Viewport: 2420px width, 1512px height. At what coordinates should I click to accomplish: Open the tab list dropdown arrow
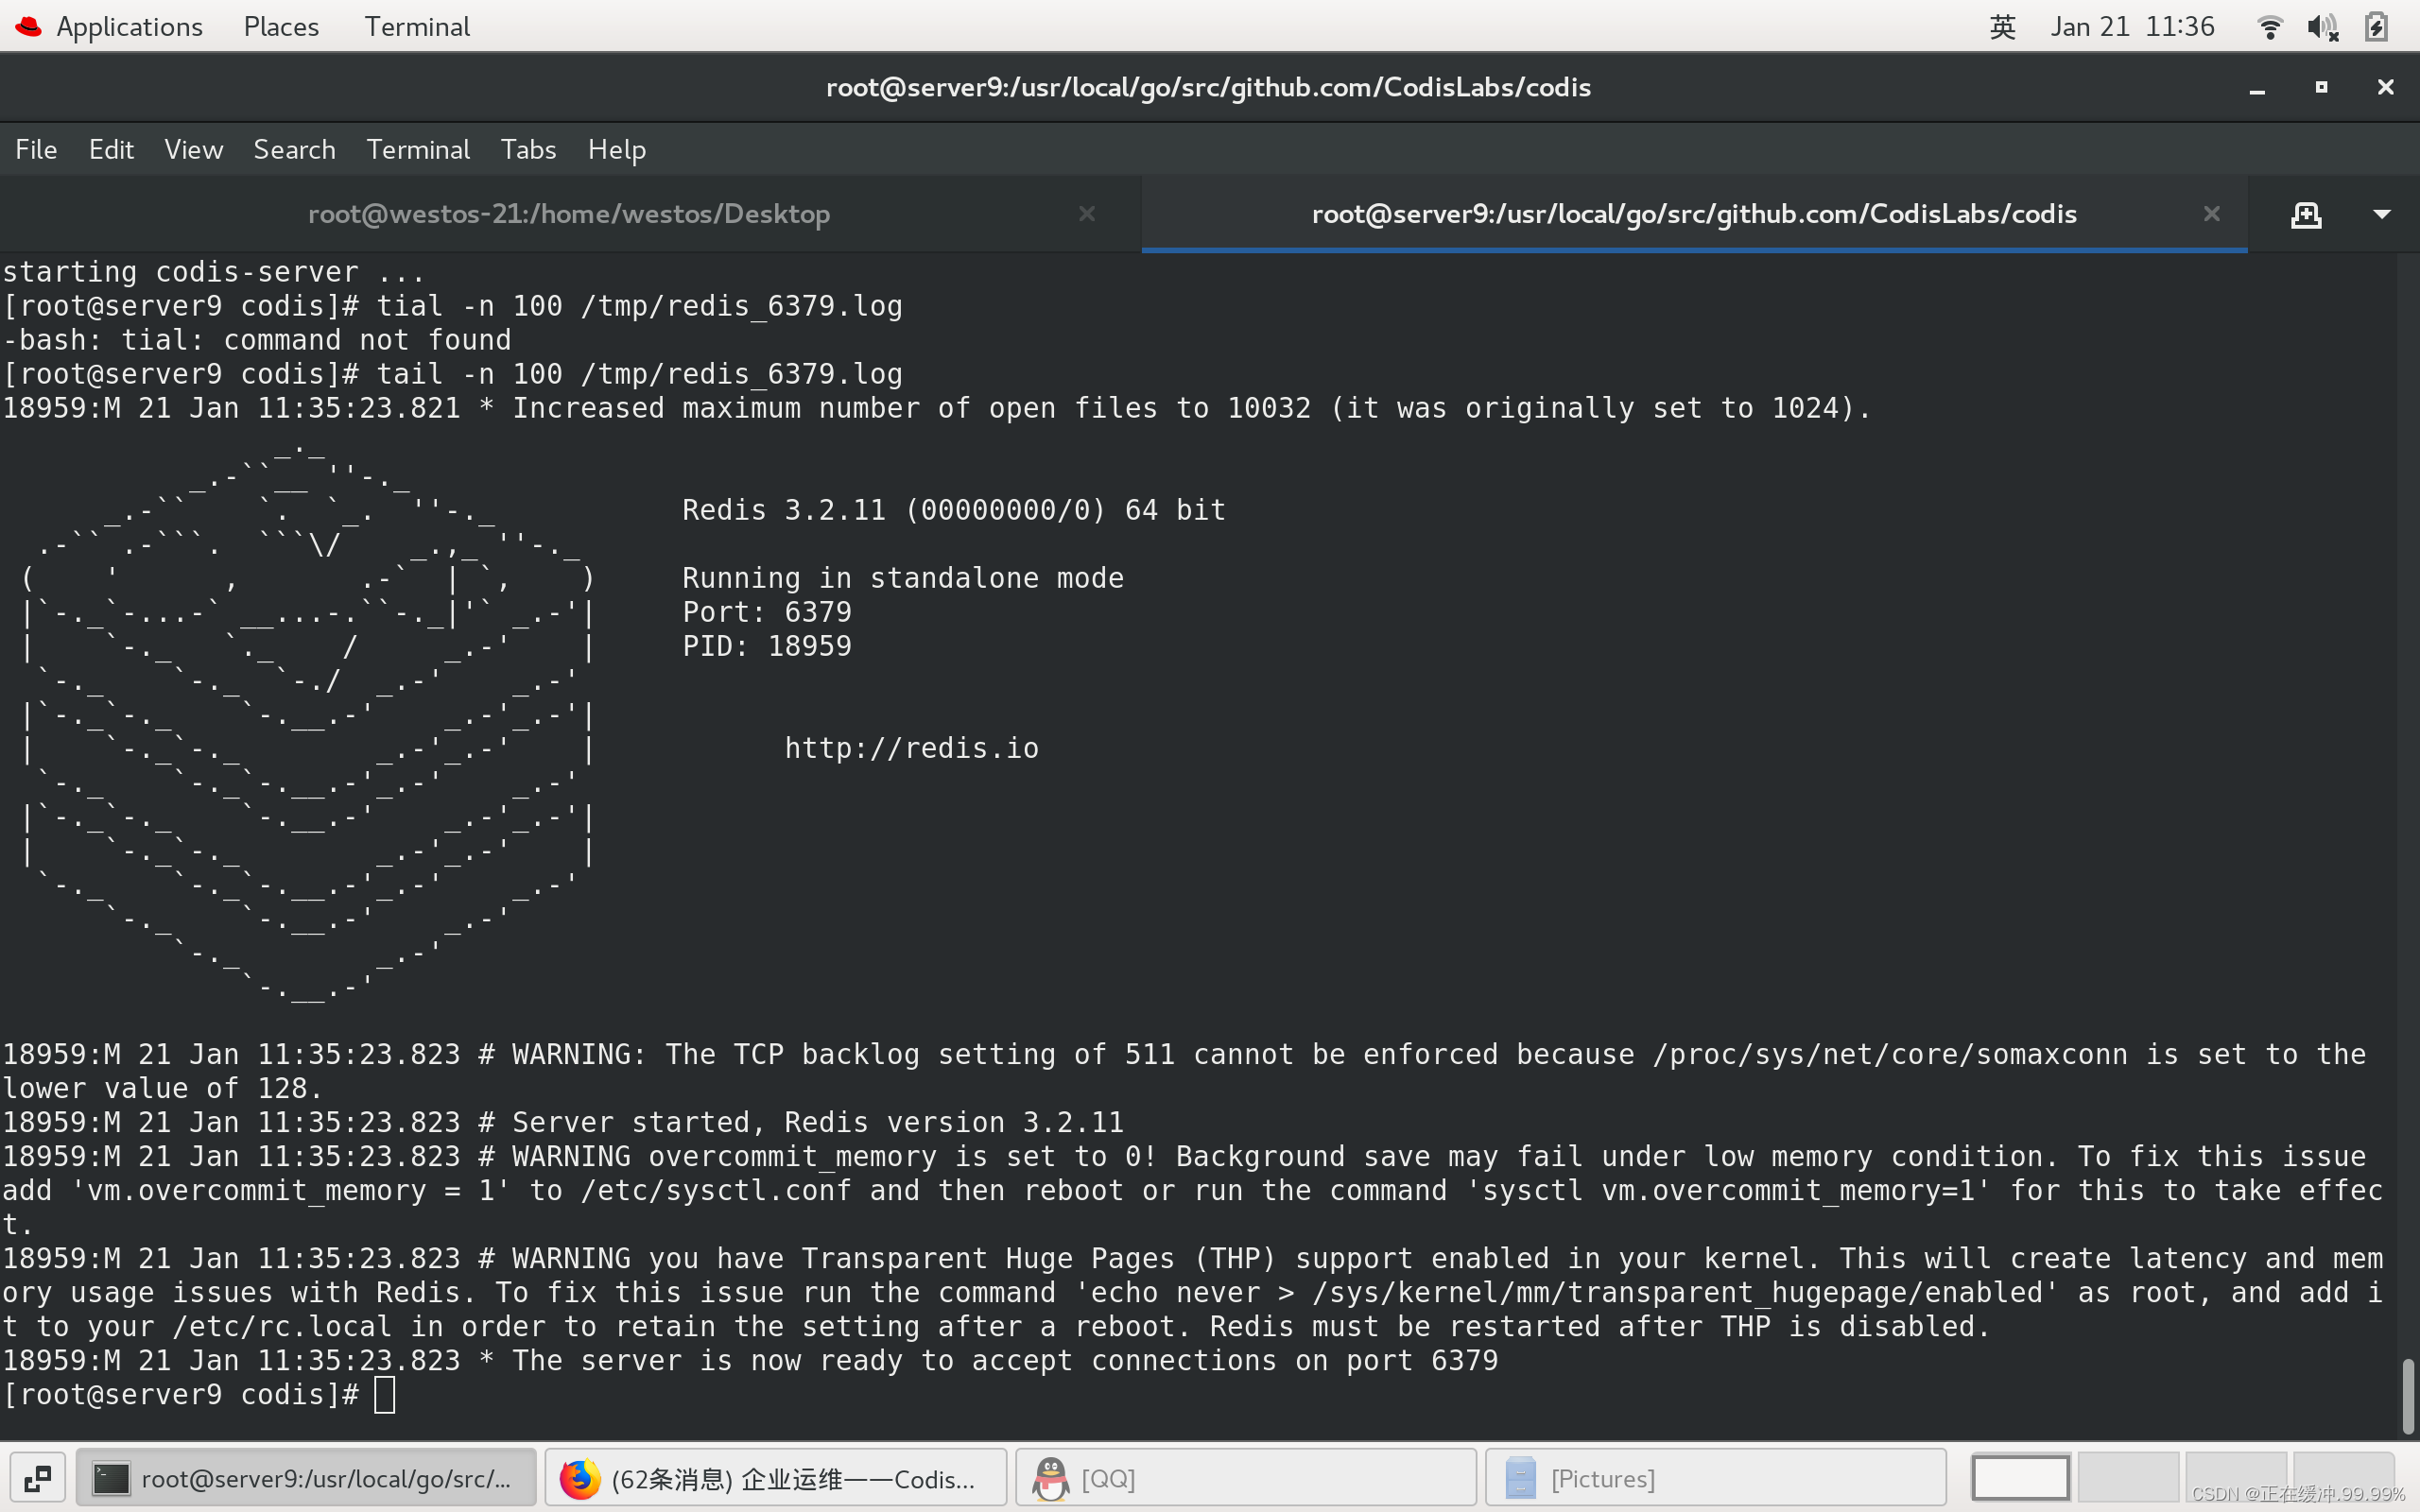(x=2382, y=214)
